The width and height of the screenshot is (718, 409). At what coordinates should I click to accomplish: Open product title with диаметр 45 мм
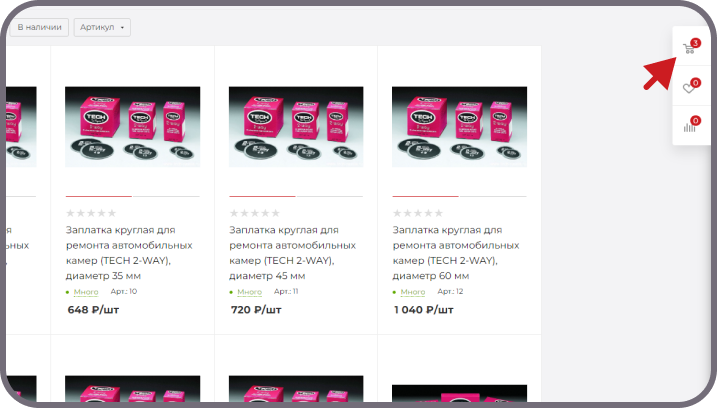[x=293, y=253]
